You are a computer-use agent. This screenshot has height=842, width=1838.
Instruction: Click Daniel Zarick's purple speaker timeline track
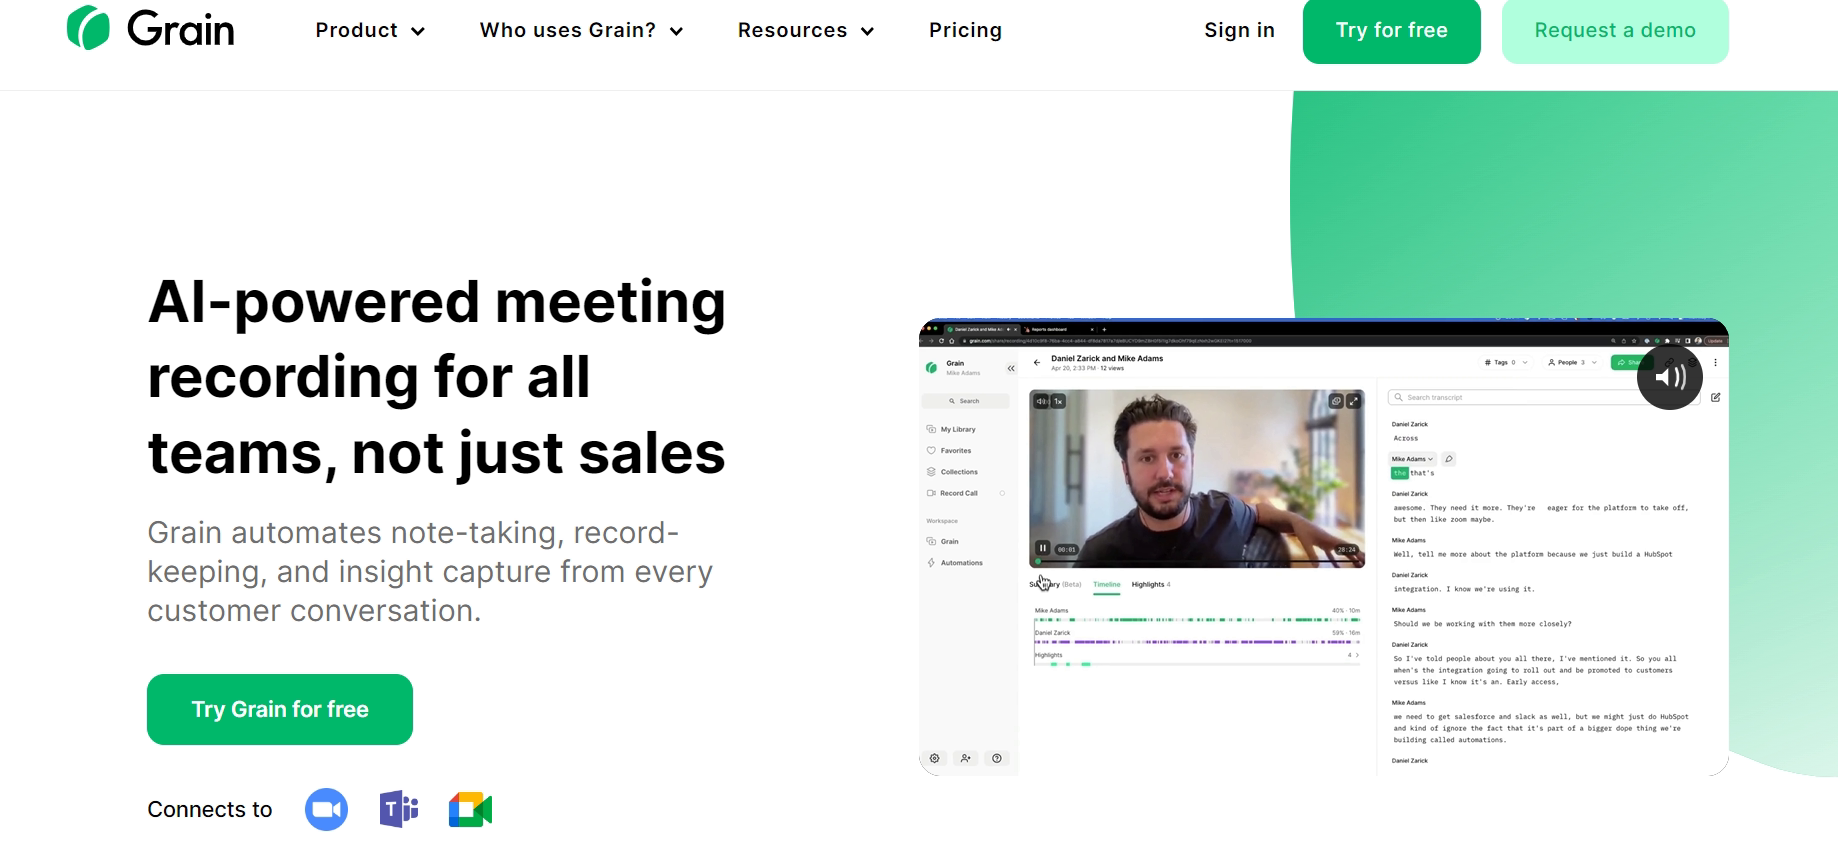[x=1197, y=642]
